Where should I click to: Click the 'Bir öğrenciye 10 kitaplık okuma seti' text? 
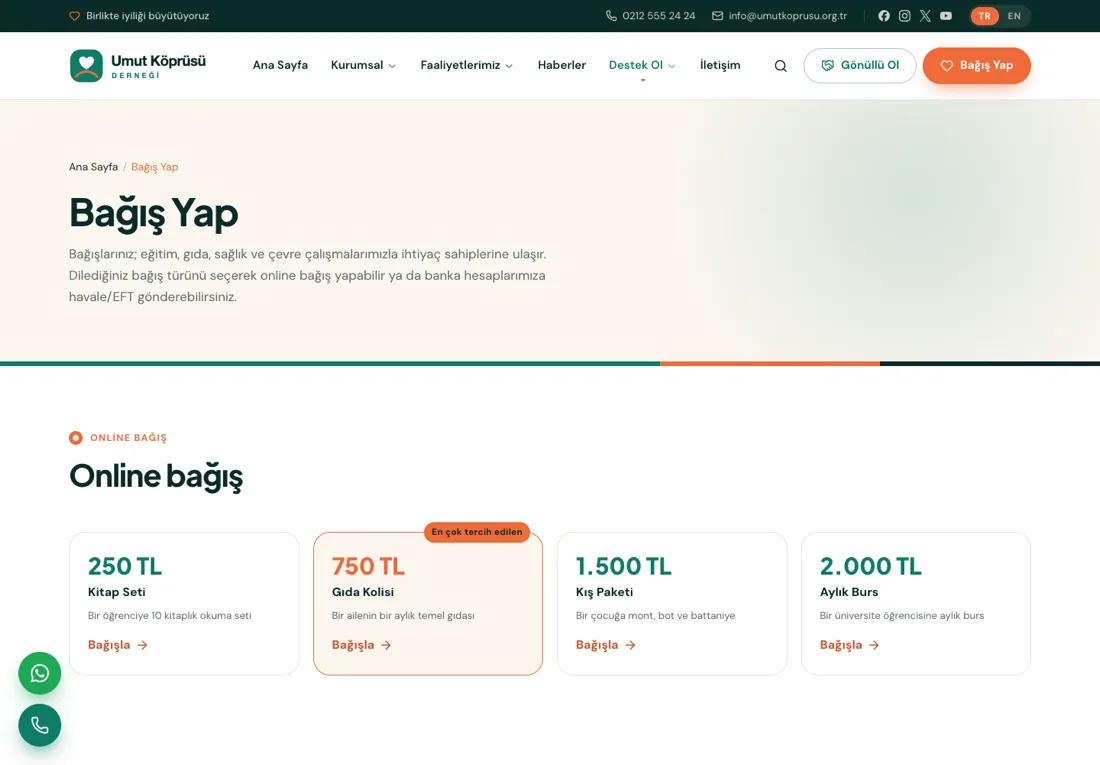[169, 616]
